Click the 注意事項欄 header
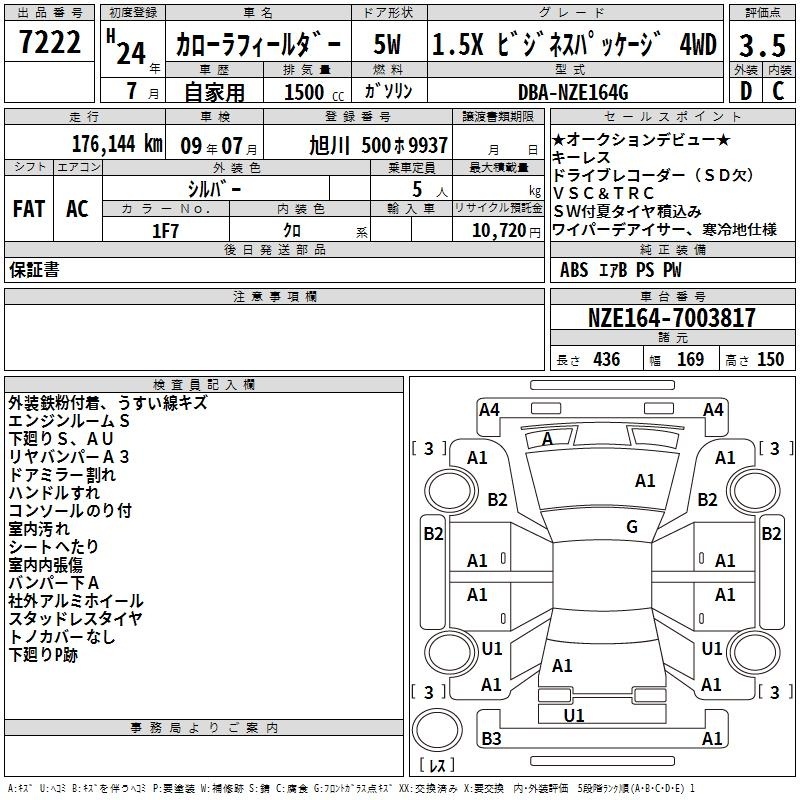Image resolution: width=800 pixels, height=800 pixels. (274, 296)
